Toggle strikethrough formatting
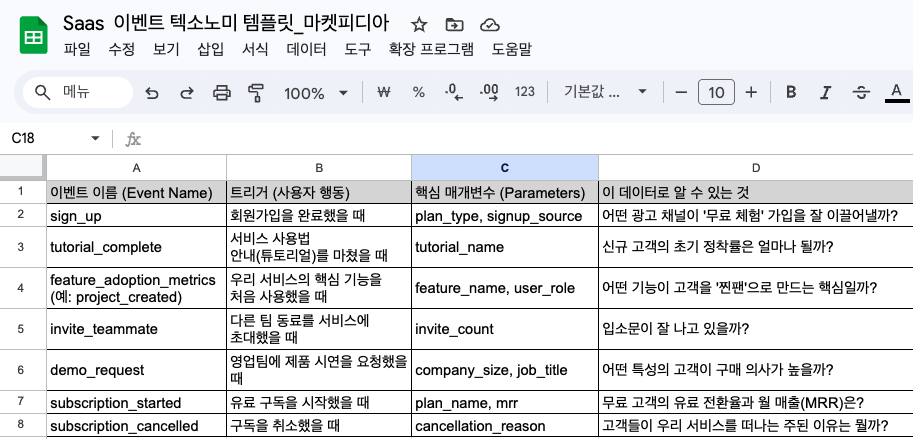The image size is (913, 439). (861, 92)
